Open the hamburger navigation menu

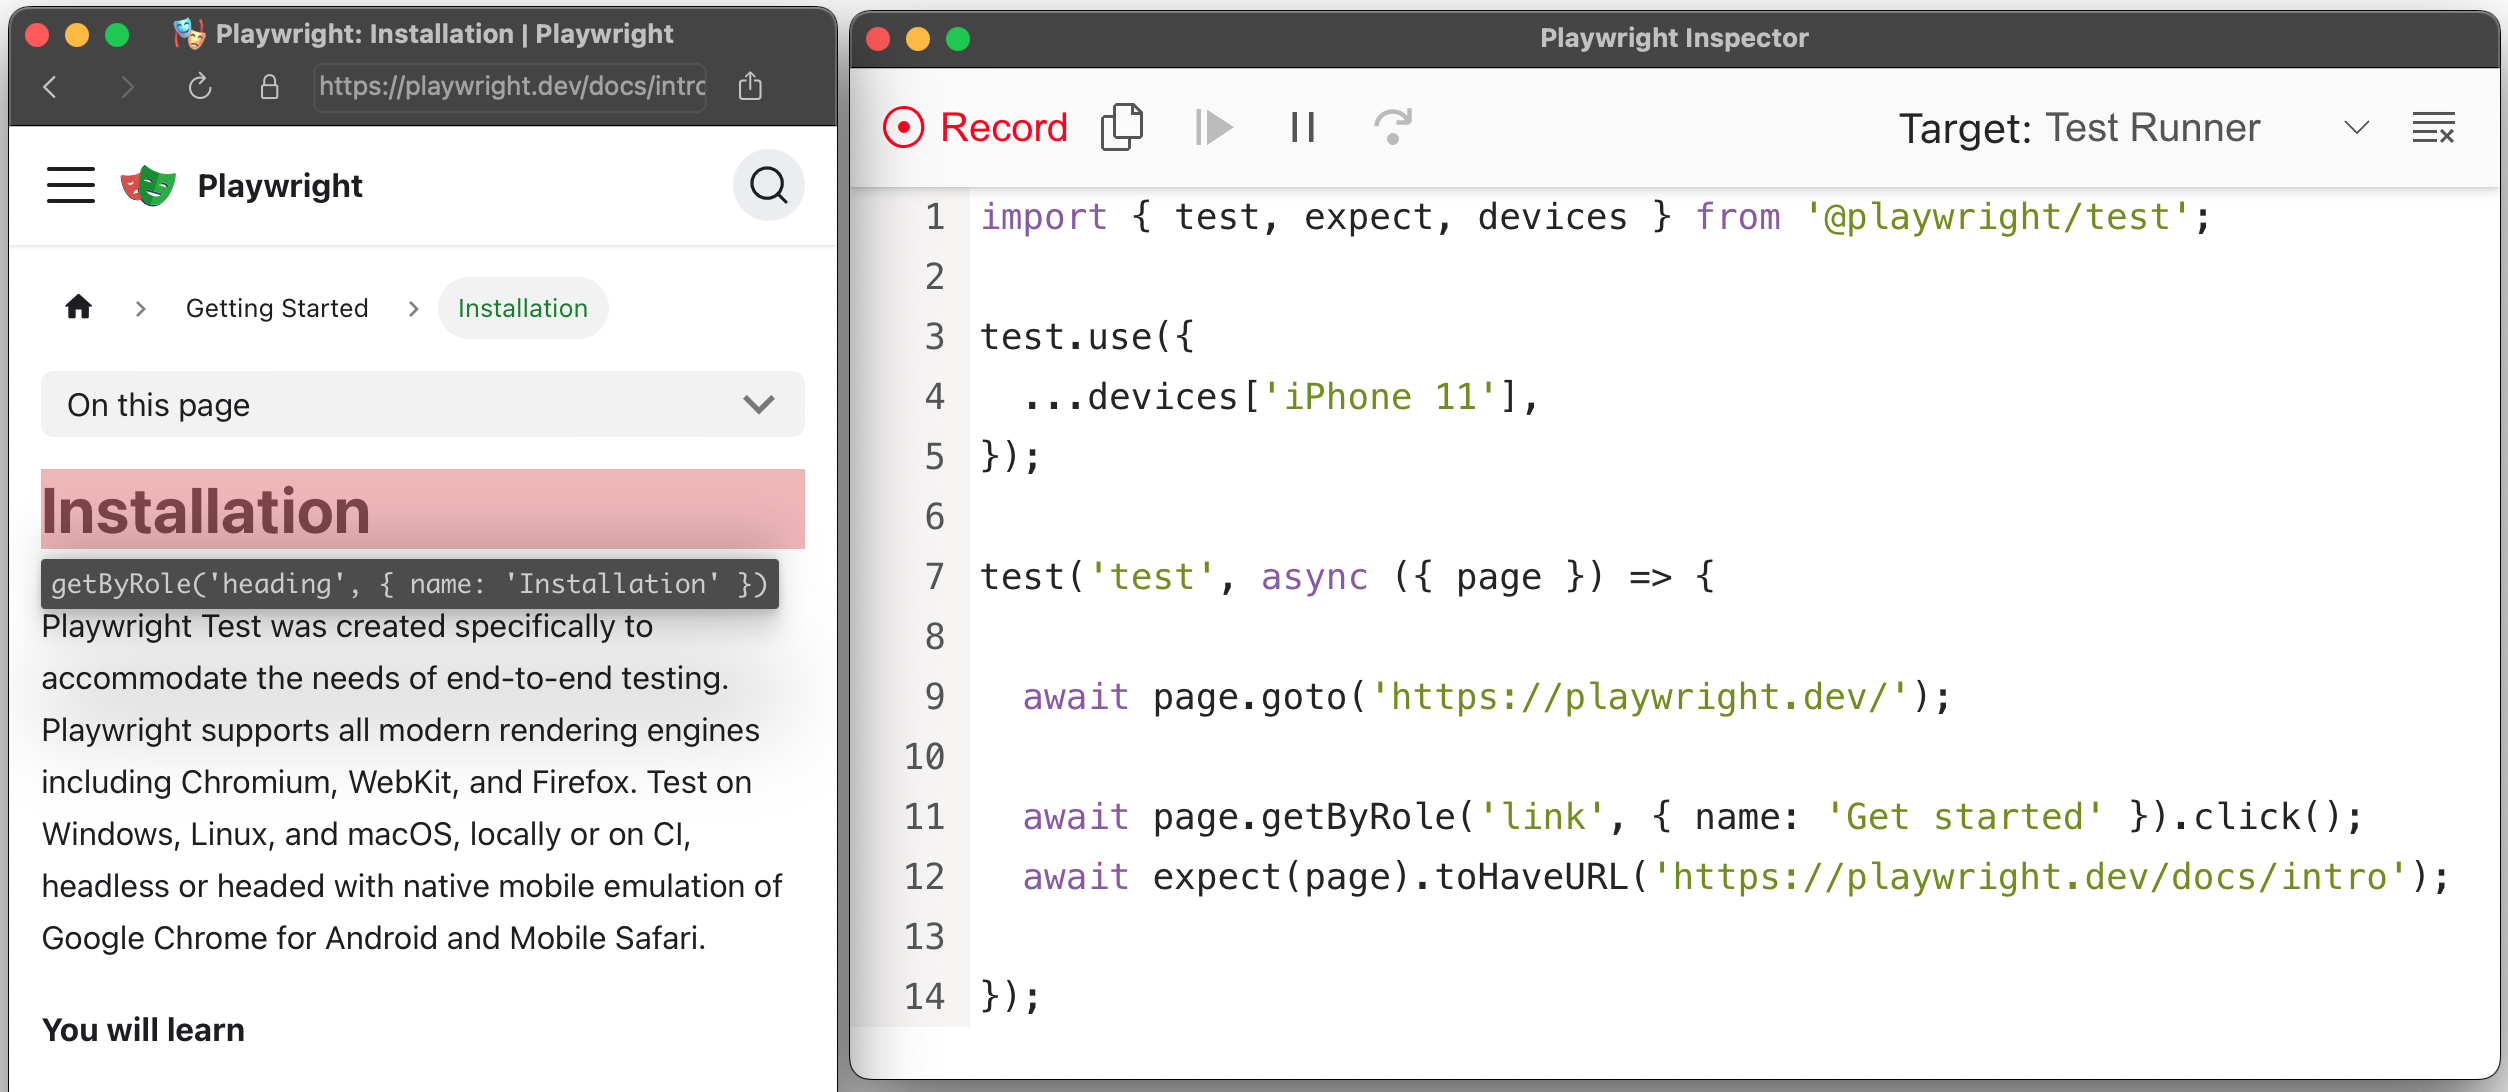coord(71,185)
